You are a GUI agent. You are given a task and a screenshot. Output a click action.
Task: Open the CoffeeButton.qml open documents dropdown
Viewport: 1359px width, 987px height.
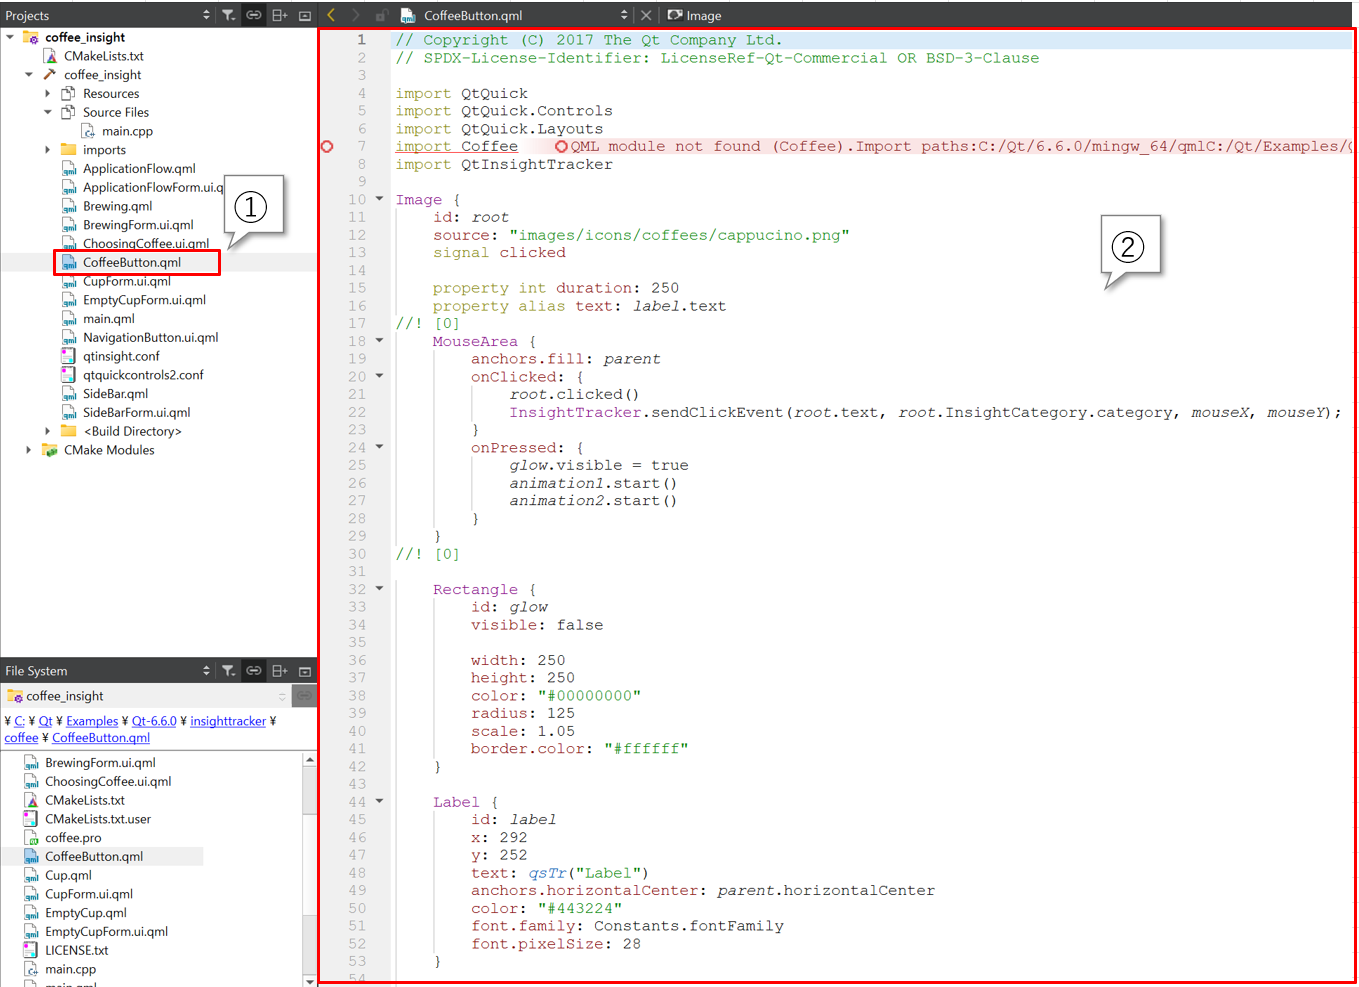pyautogui.click(x=624, y=15)
